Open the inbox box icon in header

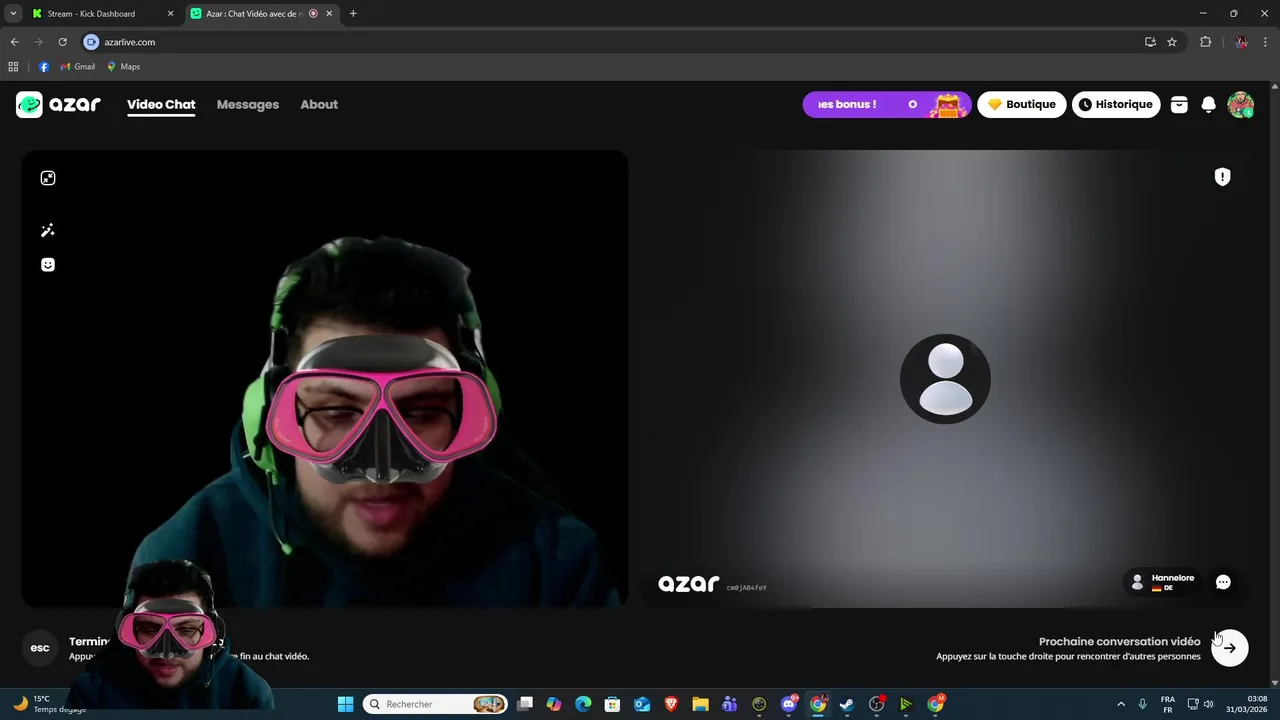[x=1179, y=104]
